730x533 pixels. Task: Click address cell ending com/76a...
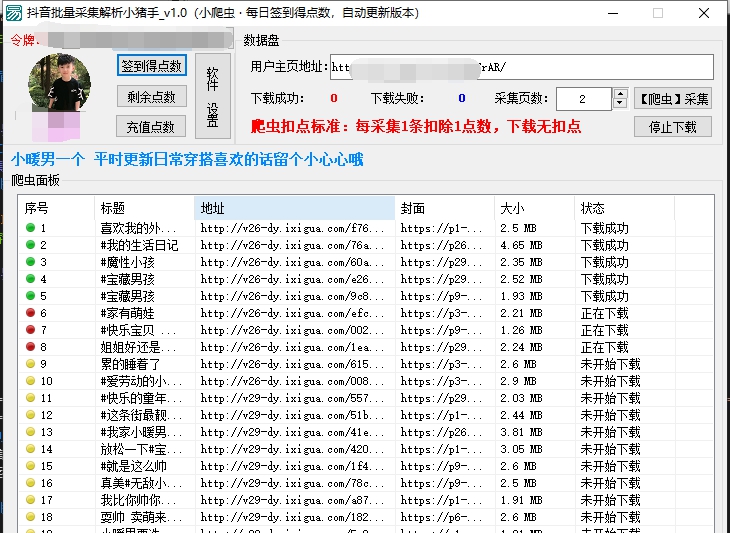pyautogui.click(x=292, y=245)
